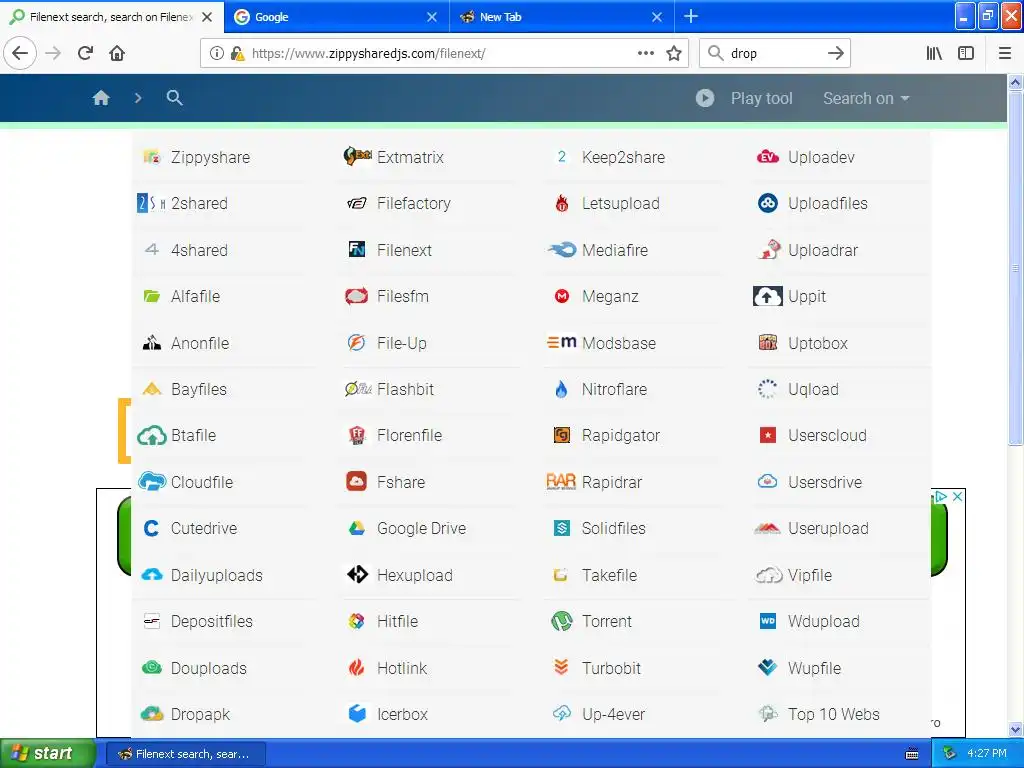The height and width of the screenshot is (768, 1024).
Task: Click the Torrent logo icon
Action: (x=562, y=621)
